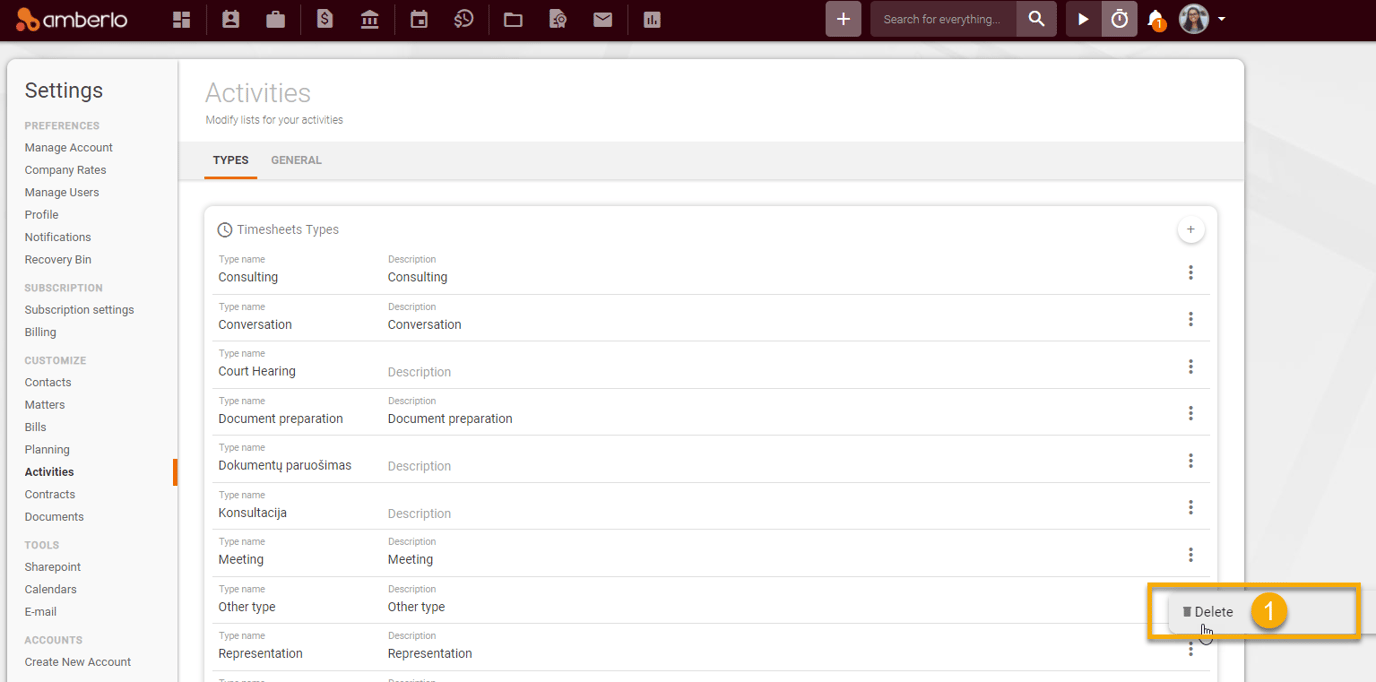The height and width of the screenshot is (682, 1376).
Task: Open the Dashboard grid icon
Action: pyautogui.click(x=181, y=19)
